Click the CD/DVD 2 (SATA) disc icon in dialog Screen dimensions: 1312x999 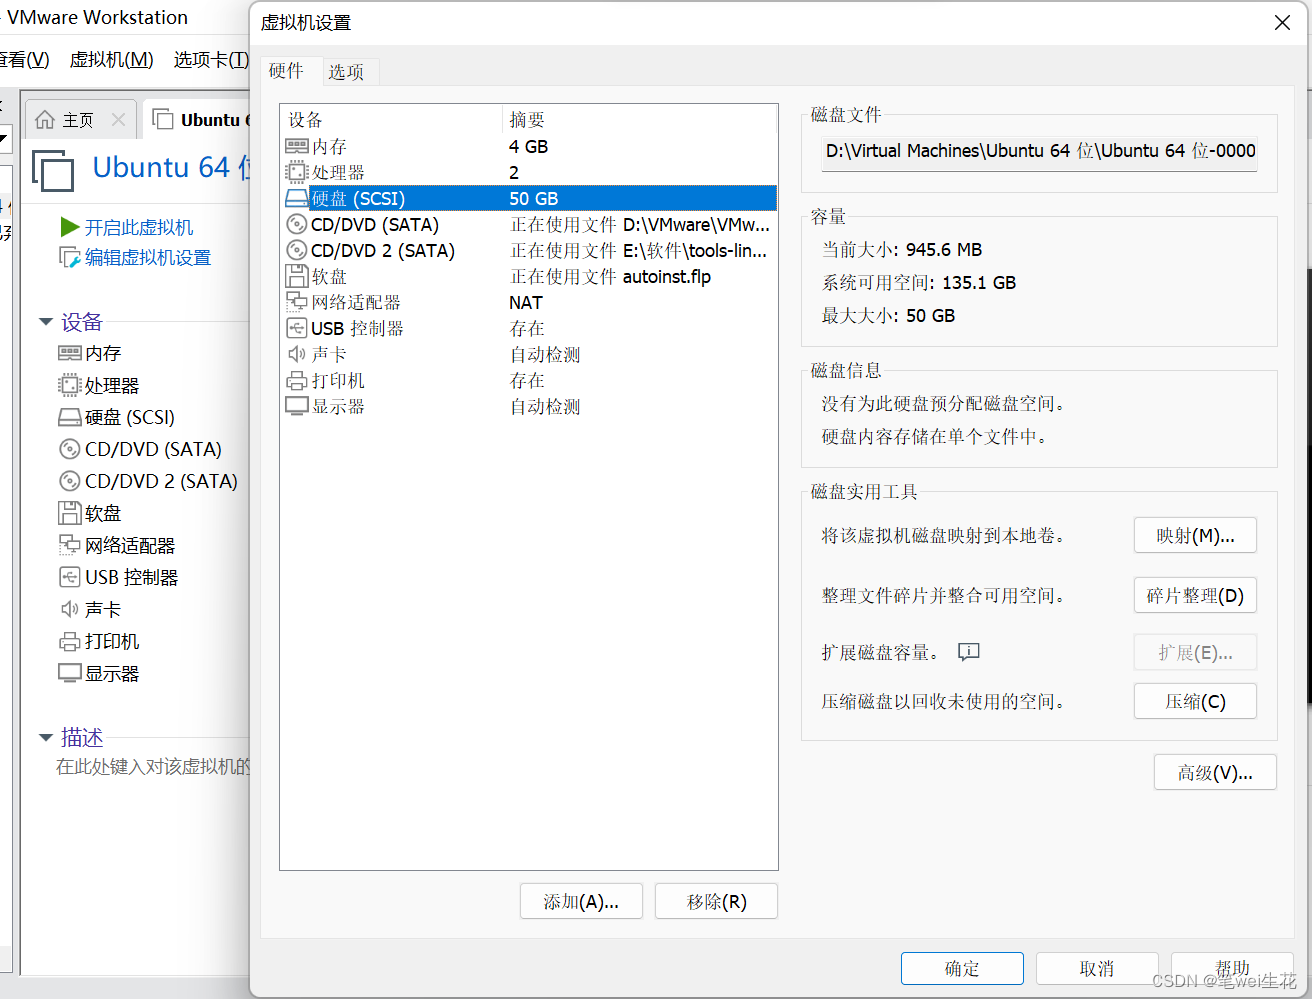click(296, 250)
